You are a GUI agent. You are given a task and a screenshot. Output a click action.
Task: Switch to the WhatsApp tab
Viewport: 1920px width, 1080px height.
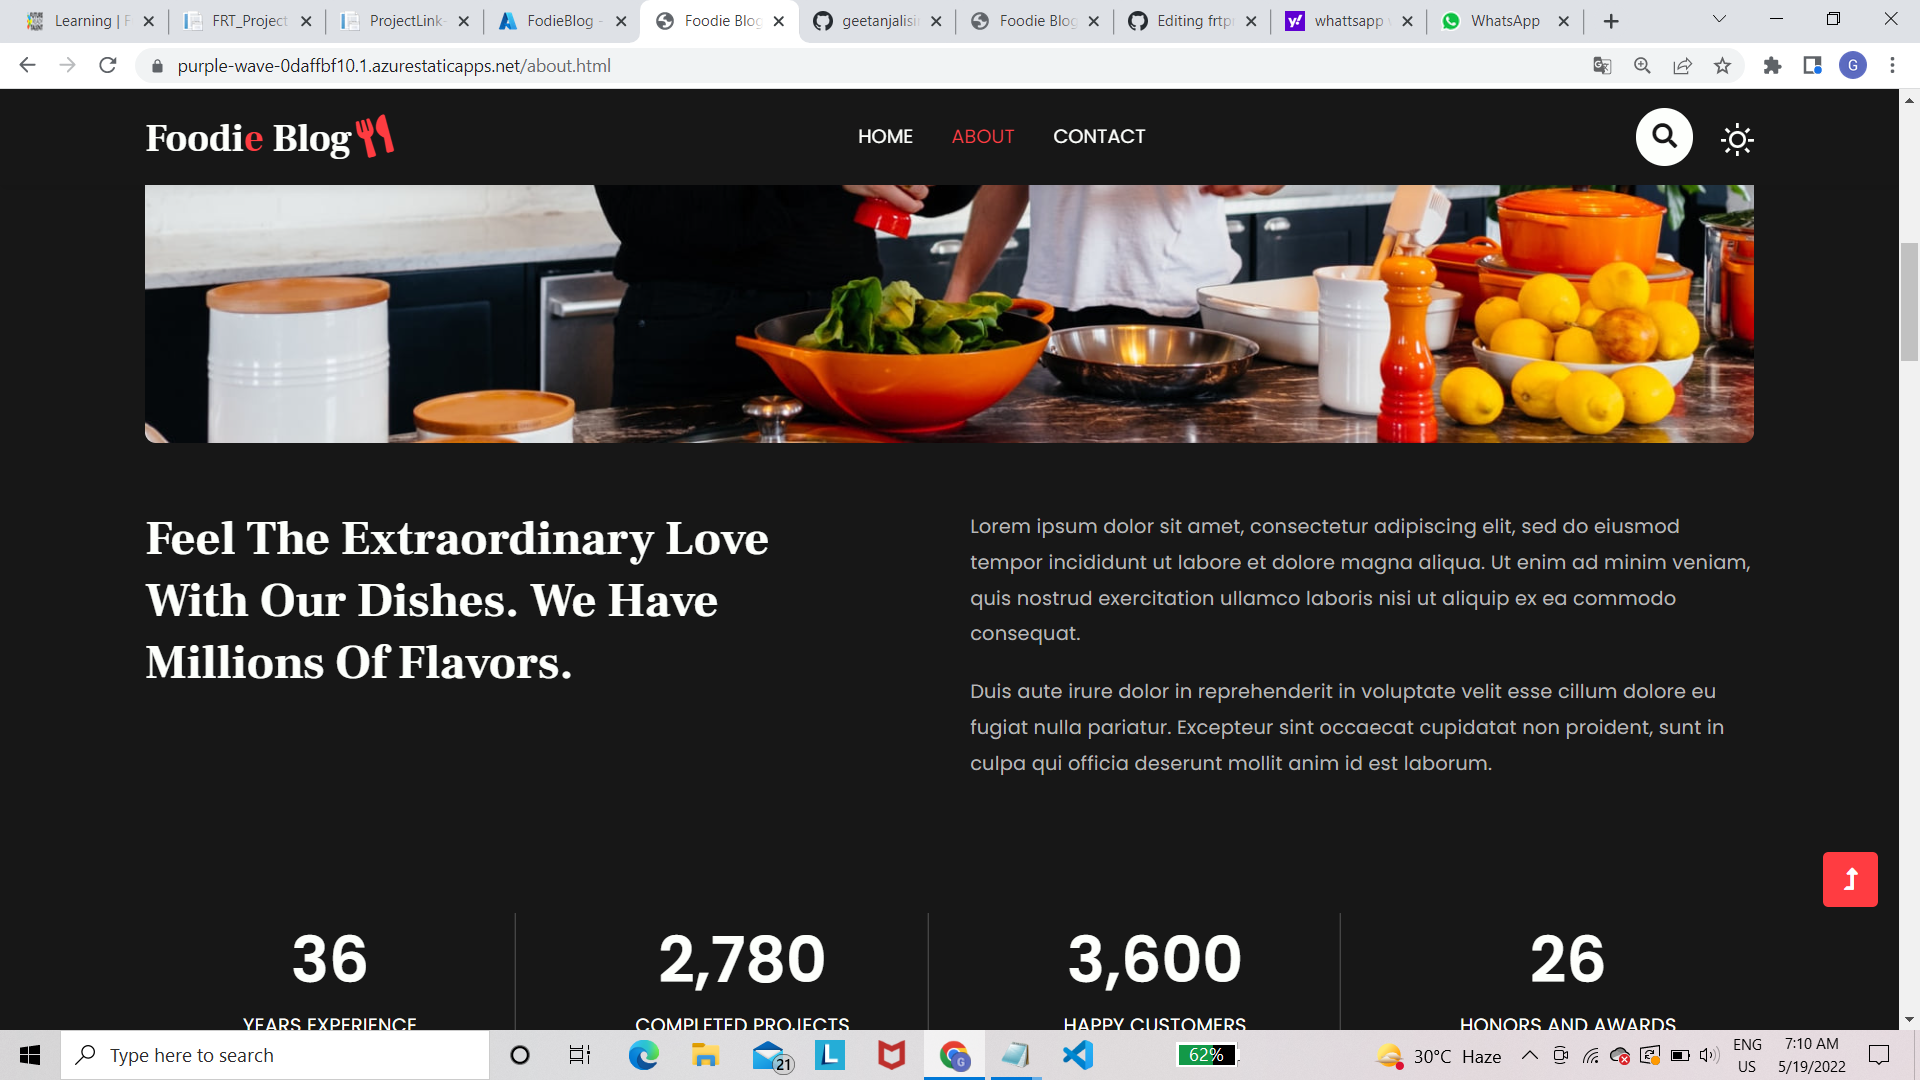point(1505,21)
